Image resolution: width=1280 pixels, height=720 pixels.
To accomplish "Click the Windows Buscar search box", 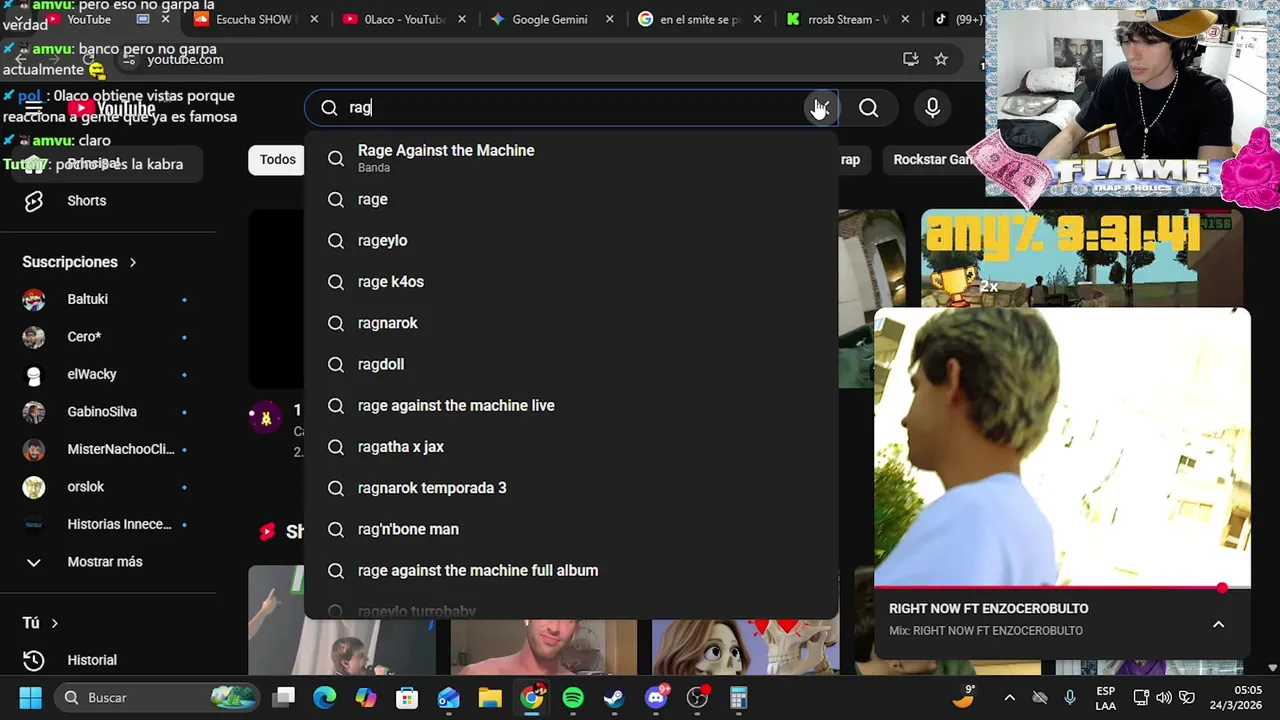I will [x=155, y=697].
